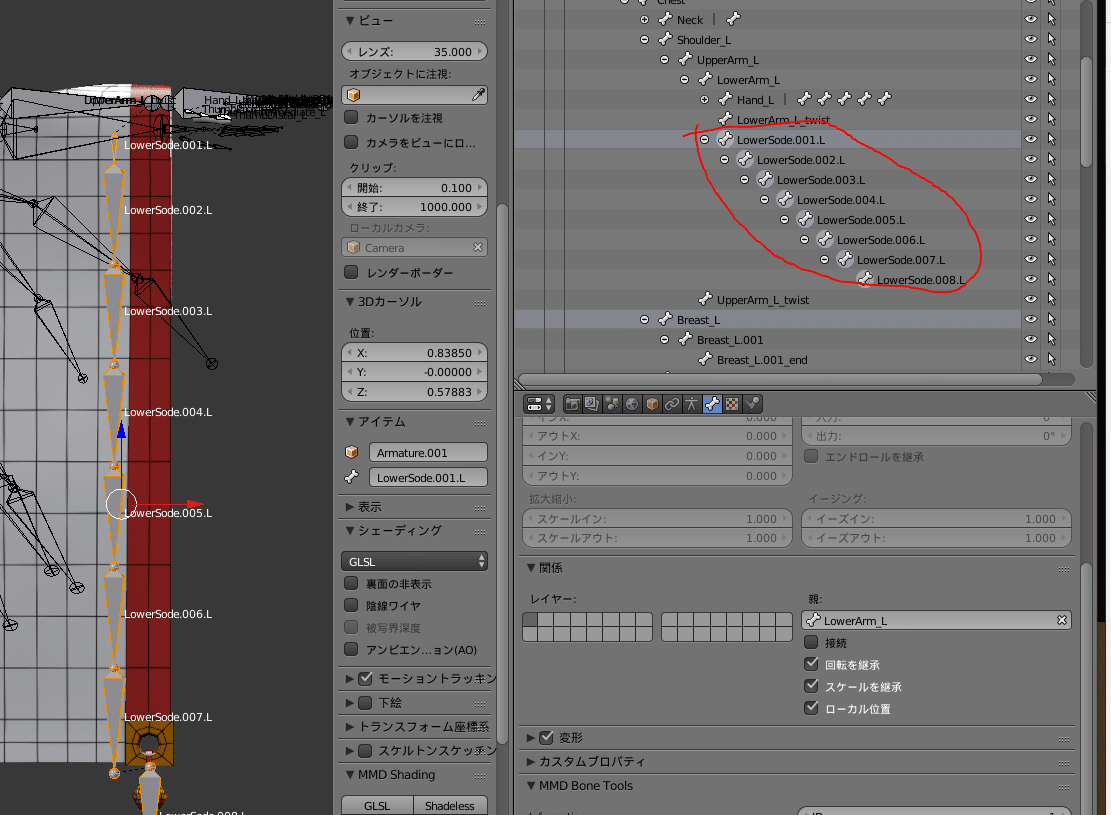Toggle selectability arrow for Hand_L row
This screenshot has height=815, width=1111.
tap(1051, 99)
